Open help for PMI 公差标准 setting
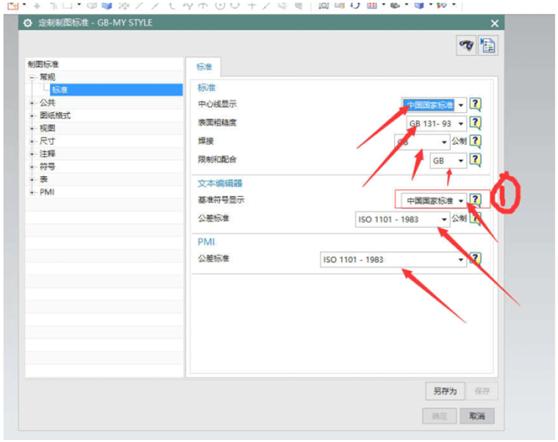 [475, 259]
